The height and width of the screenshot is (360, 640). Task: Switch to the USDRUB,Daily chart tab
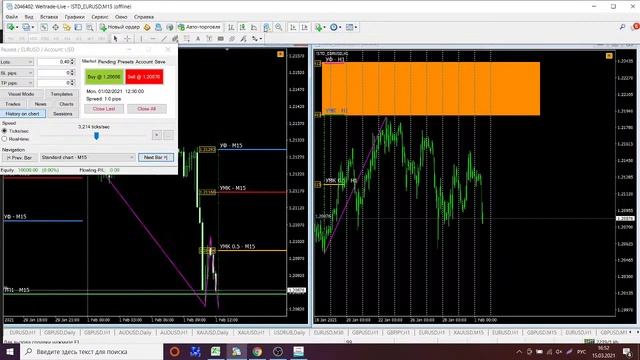click(x=289, y=333)
